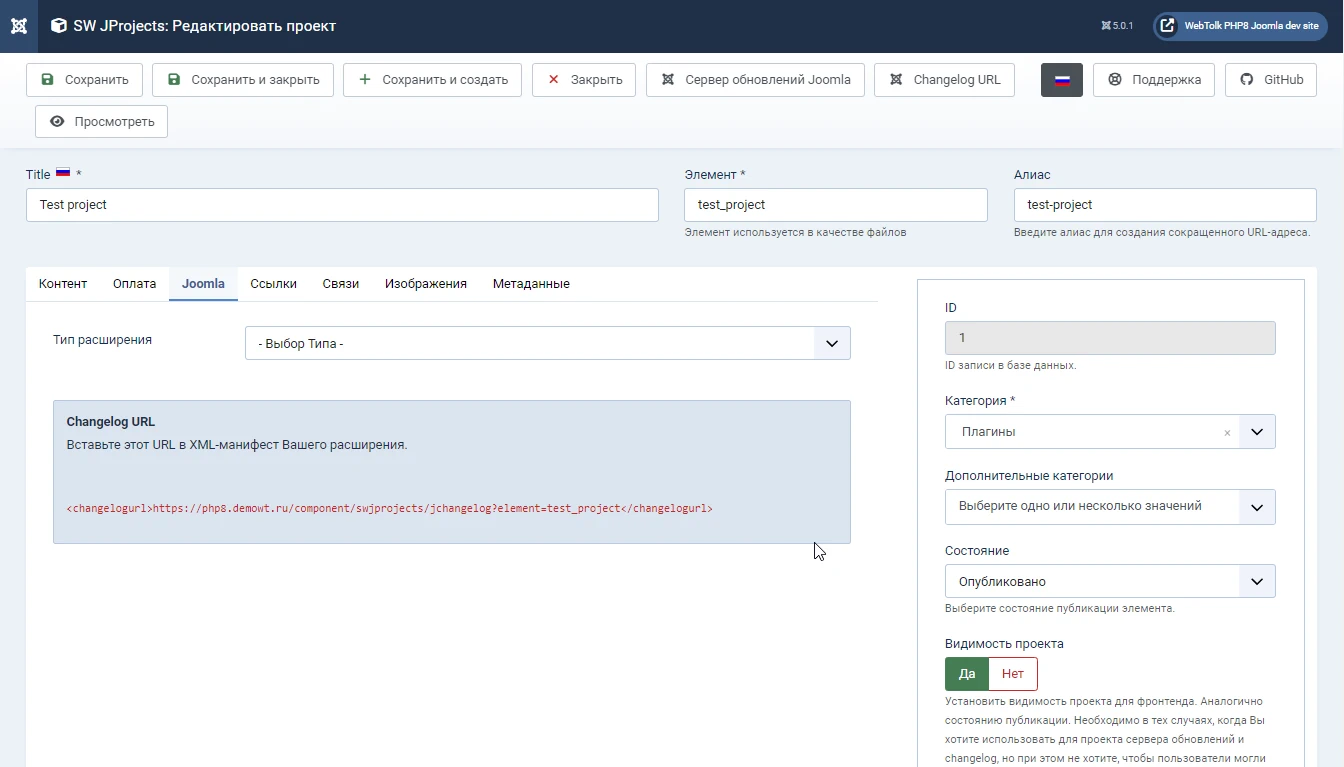Select the Joomla tab
This screenshot has width=1344, height=767.
click(203, 284)
